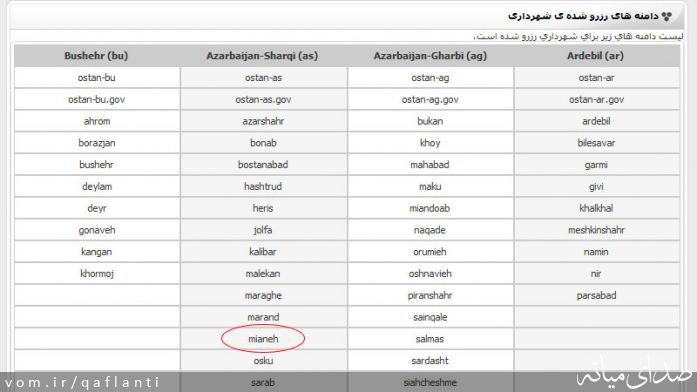The height and width of the screenshot is (392, 697).
Task: Click gonaveh in the table
Action: click(96, 230)
